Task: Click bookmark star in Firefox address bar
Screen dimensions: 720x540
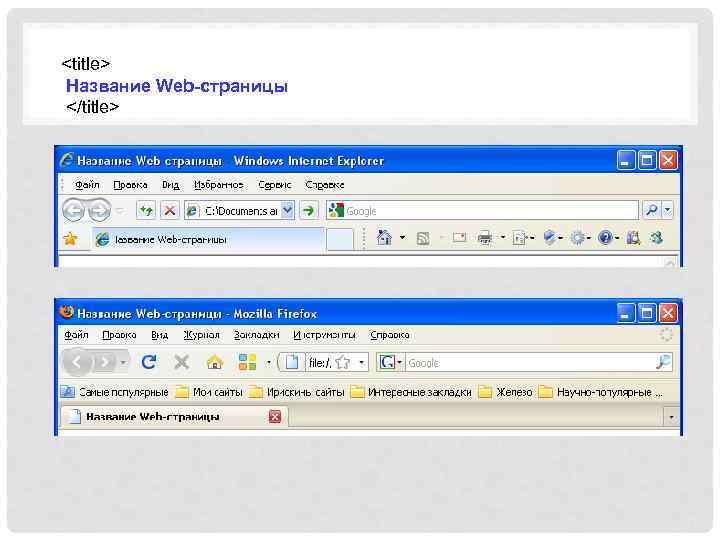Action: click(343, 362)
